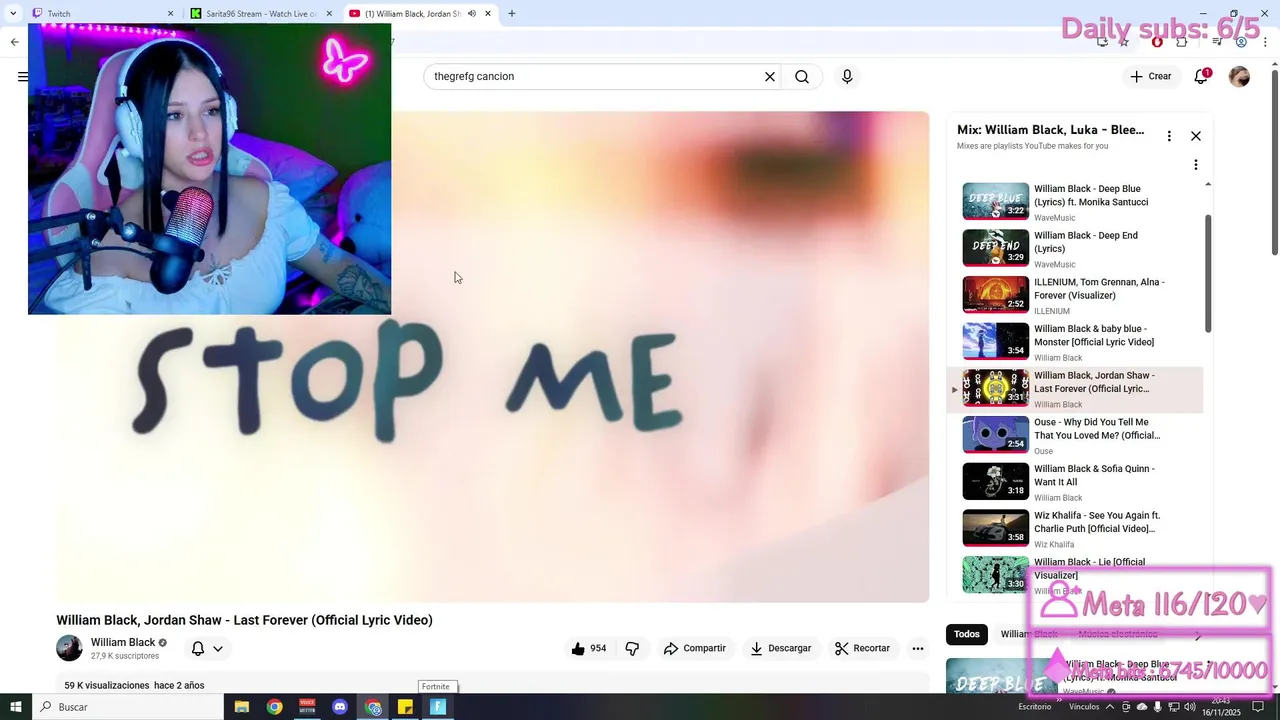Like the Last Forever video
This screenshot has width=1280, height=720.
[x=588, y=648]
